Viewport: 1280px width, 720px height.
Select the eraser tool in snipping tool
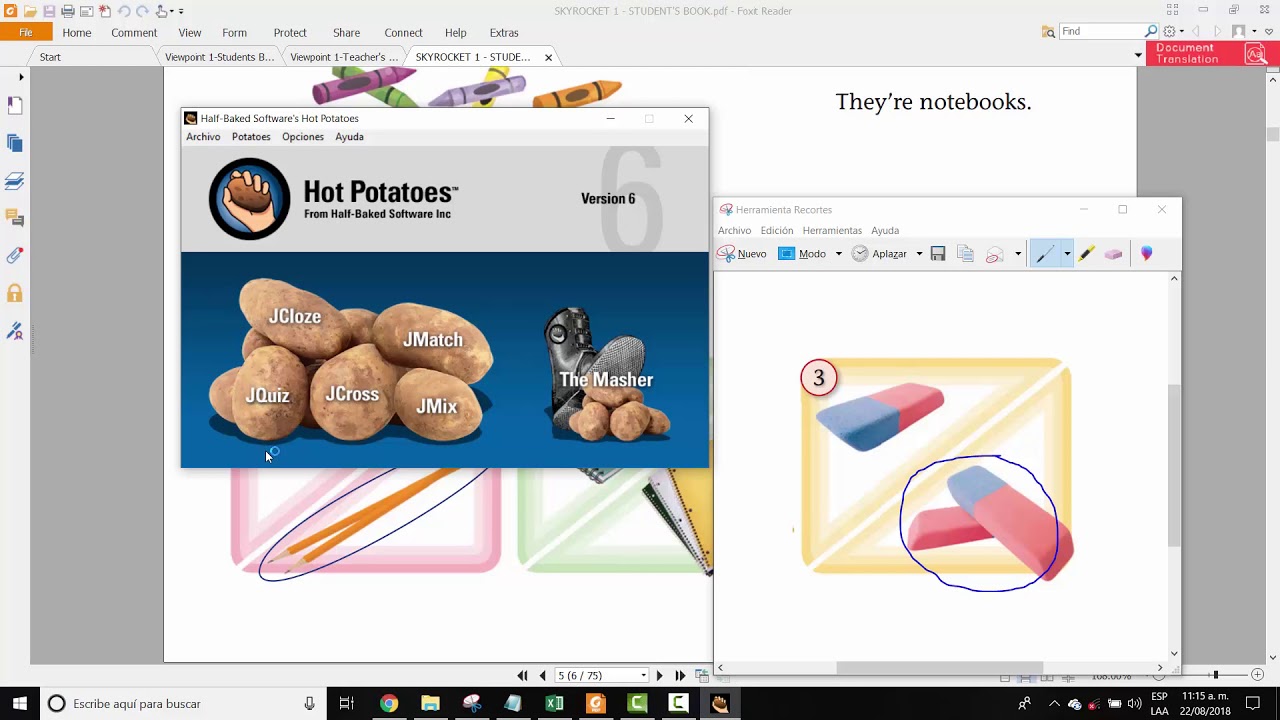[1113, 254]
